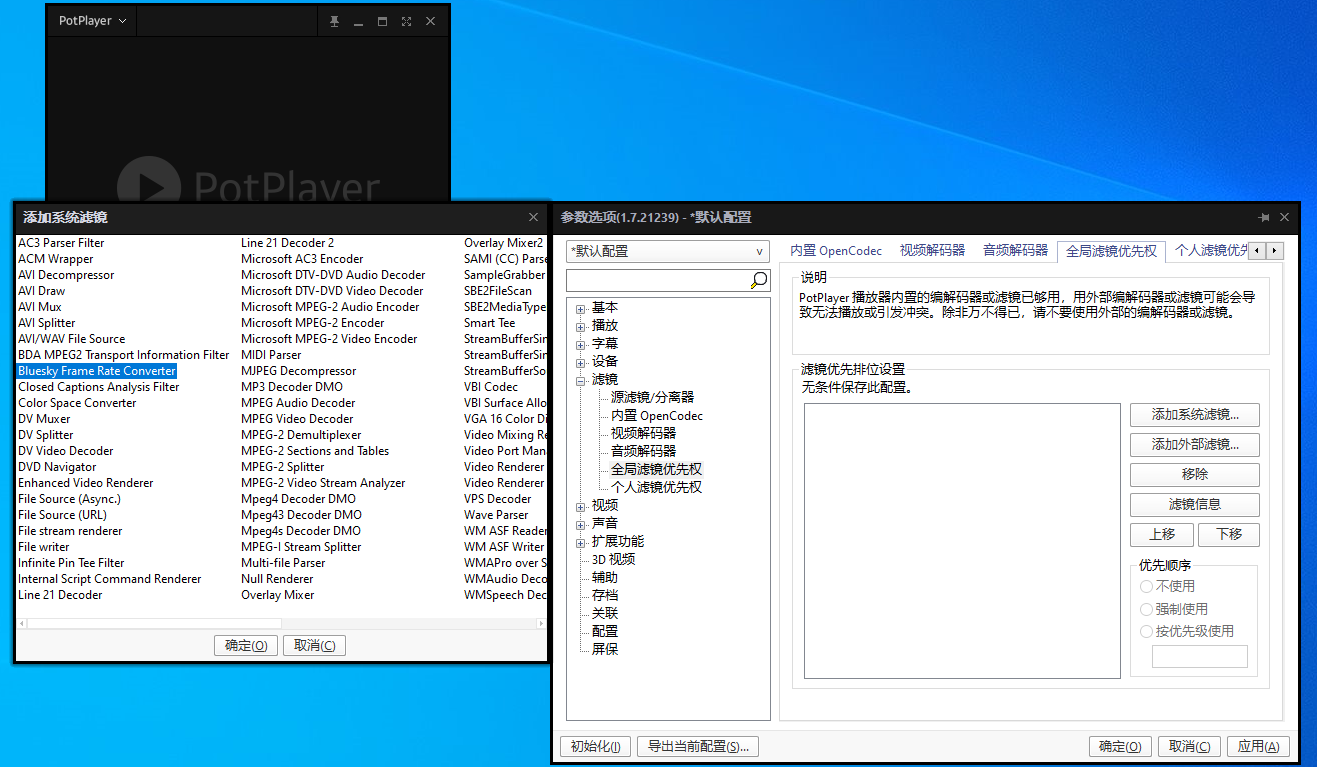
Task: Click 取消(C) in 参数选项 window
Action: coord(1189,747)
